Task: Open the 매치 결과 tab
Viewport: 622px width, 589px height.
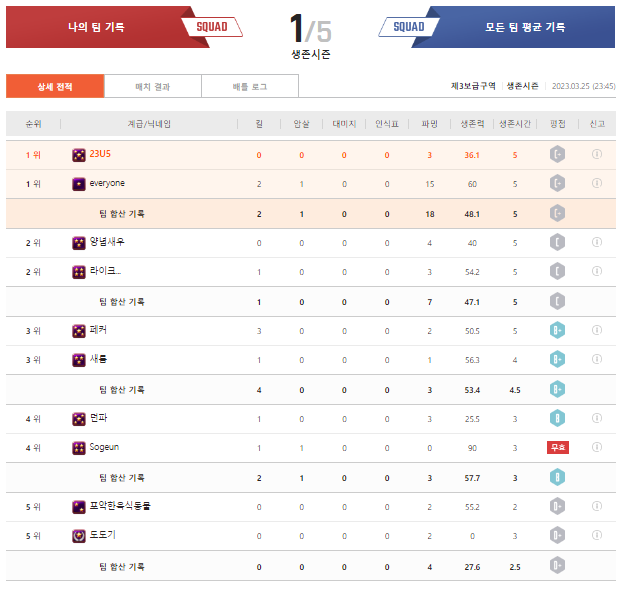Action: [153, 87]
